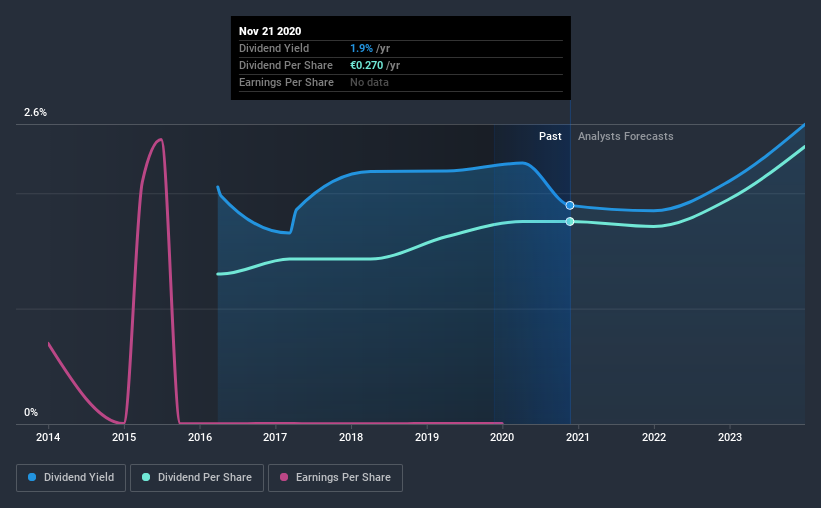Click the blue Dividend Yield data point marker
The width and height of the screenshot is (821, 508).
(x=570, y=205)
